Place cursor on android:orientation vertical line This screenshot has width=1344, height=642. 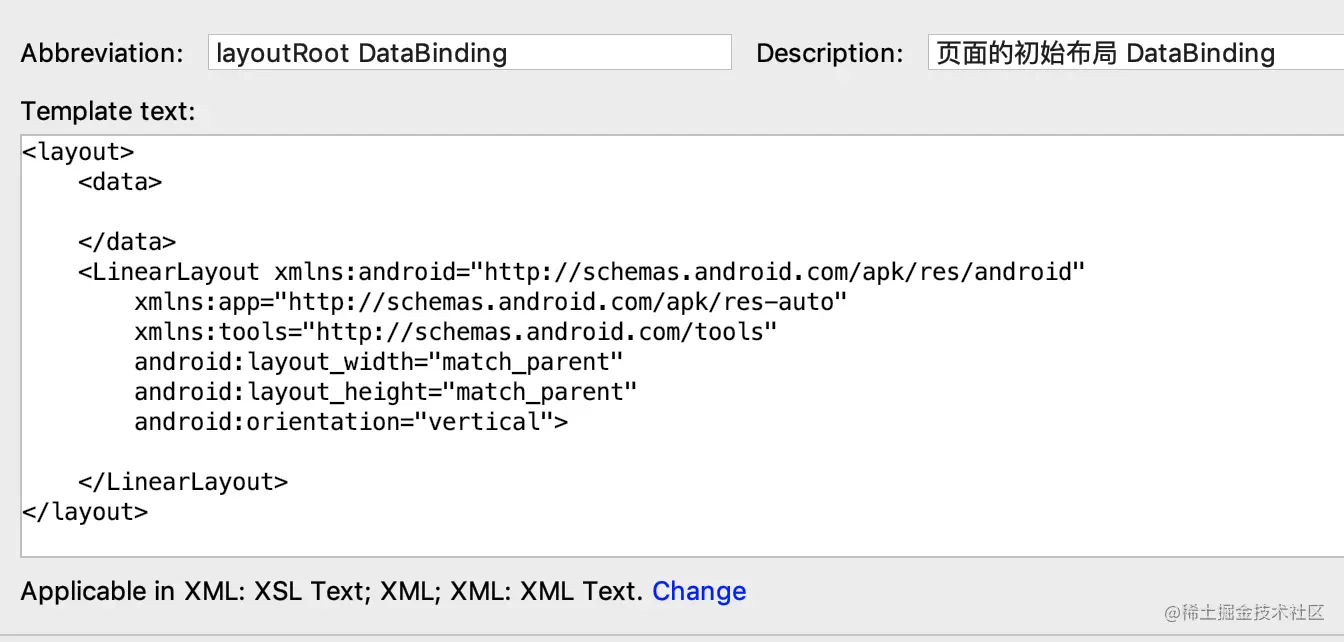click(x=350, y=422)
